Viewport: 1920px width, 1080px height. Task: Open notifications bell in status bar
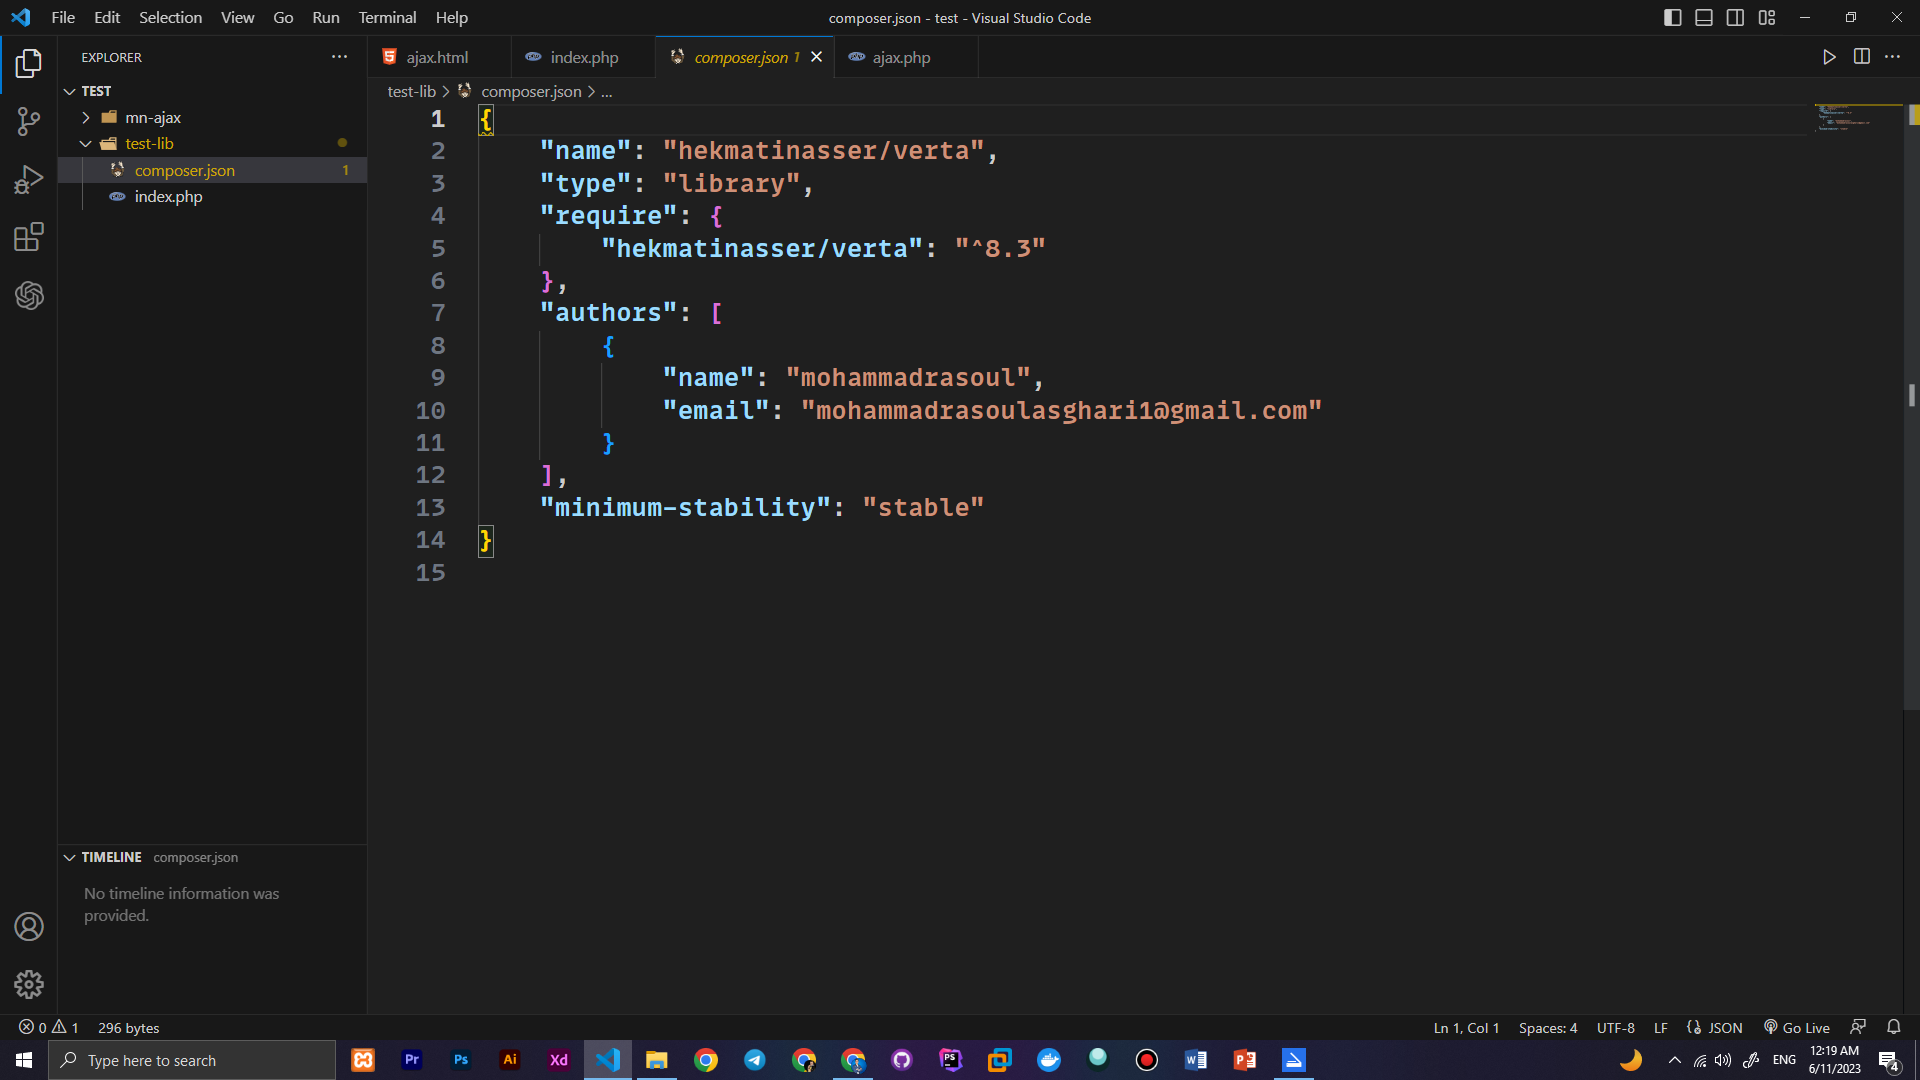1893,1028
